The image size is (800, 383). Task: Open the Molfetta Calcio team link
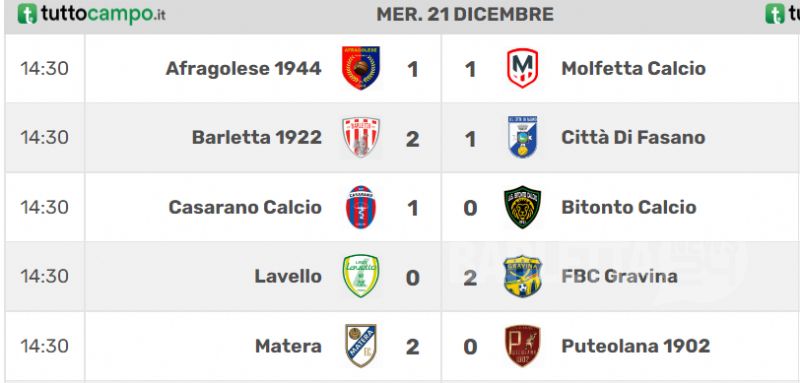pos(633,68)
